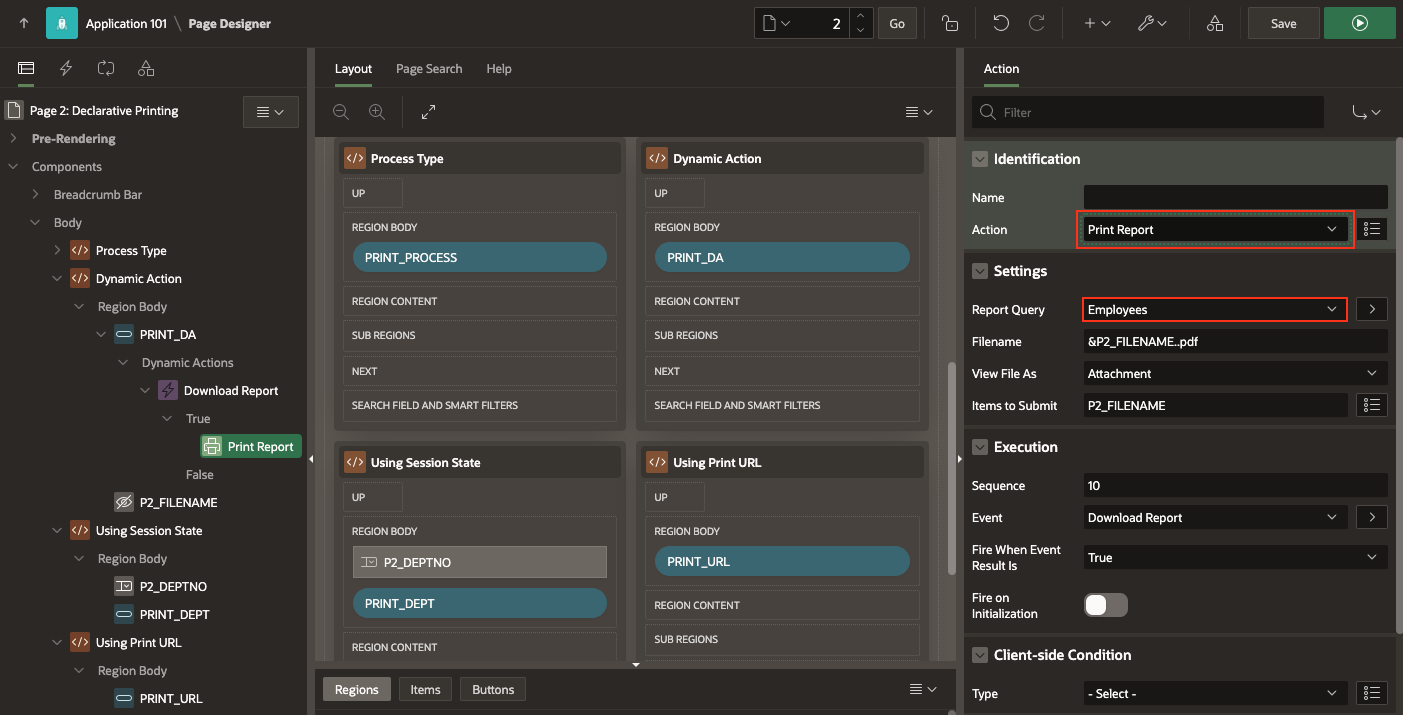Click the Filter field in the Action panel
Screen dimensions: 1403x715
pyautogui.click(x=1147, y=112)
